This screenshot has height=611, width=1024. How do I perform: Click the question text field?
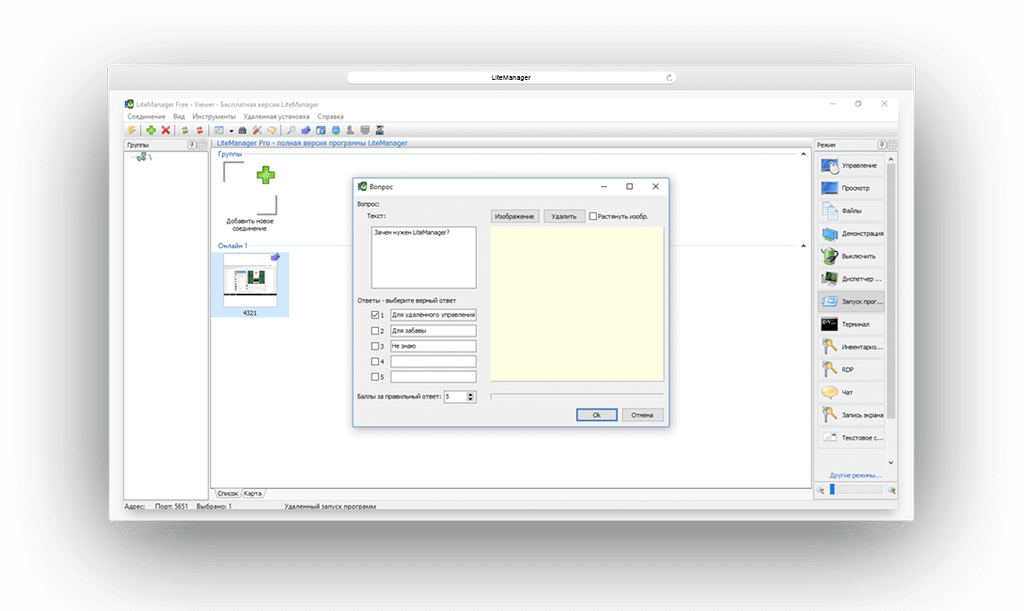tap(424, 258)
